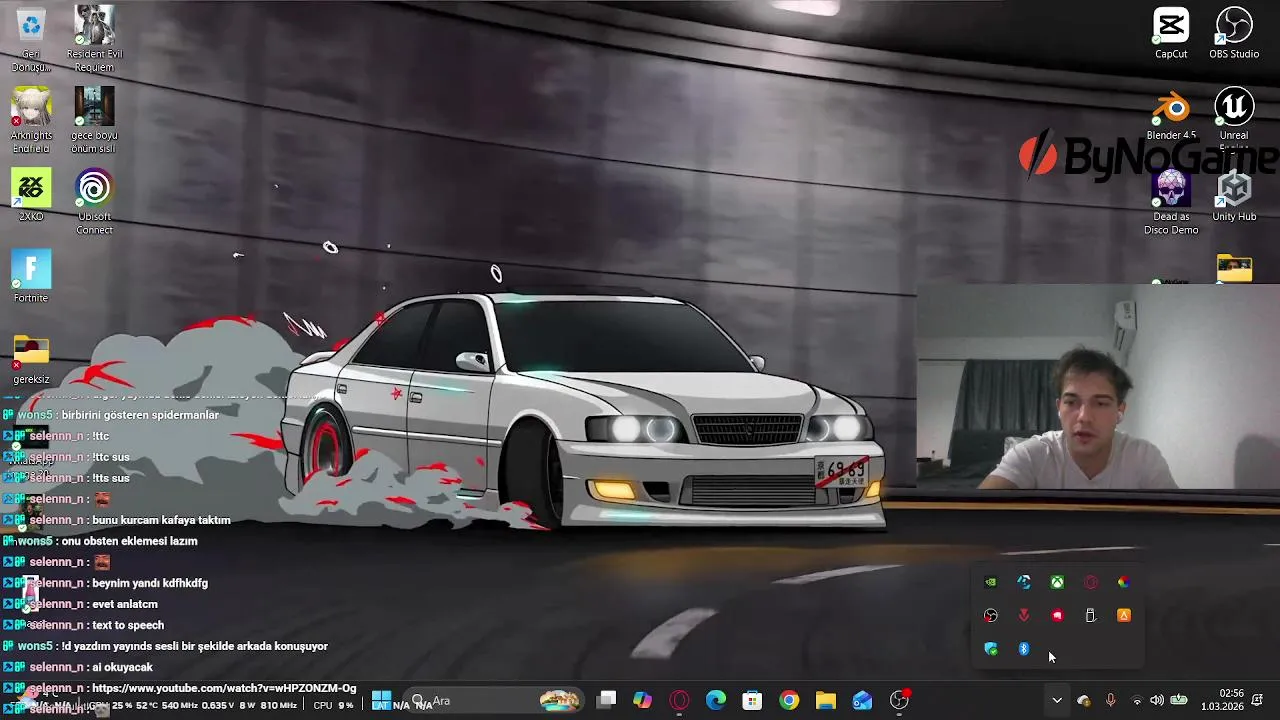Open the Windows Start menu
1280x720 pixels.
point(381,700)
